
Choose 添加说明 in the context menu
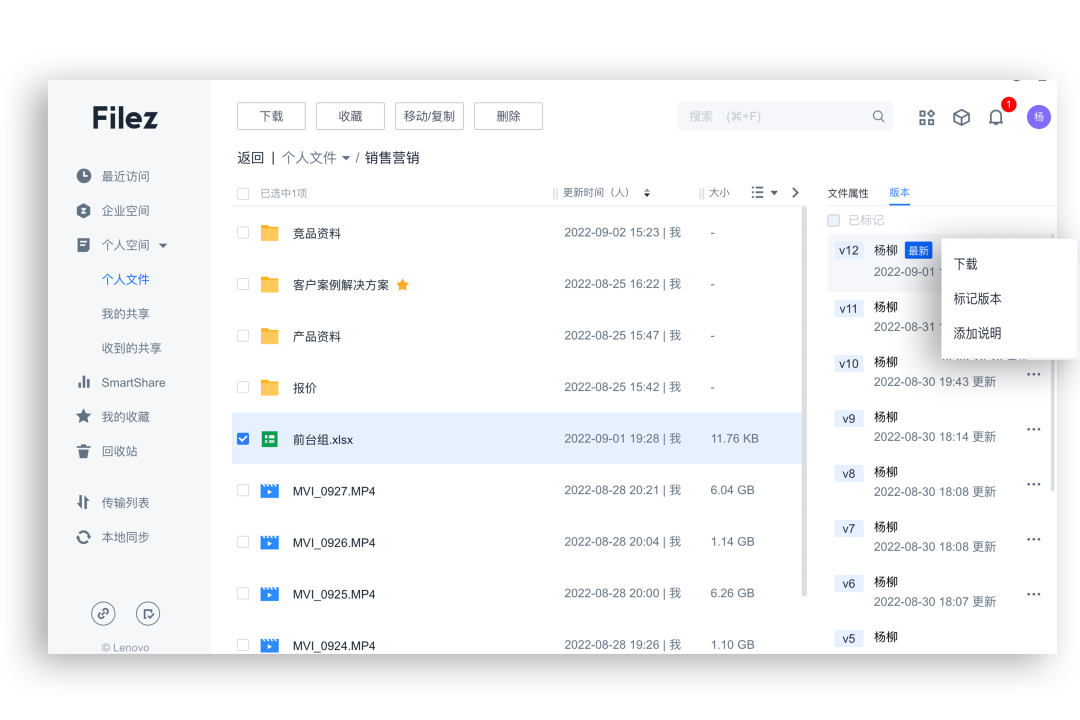[977, 333]
